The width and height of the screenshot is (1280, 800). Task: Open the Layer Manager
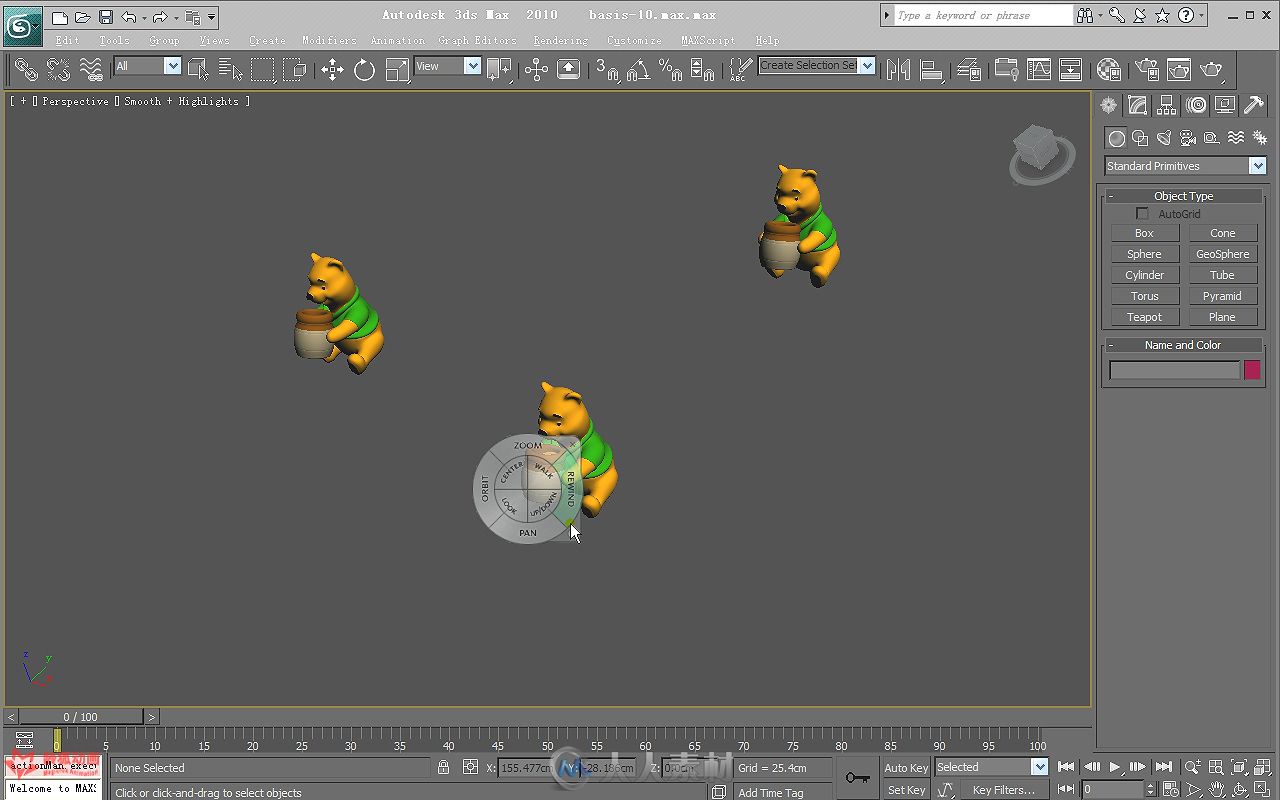968,69
